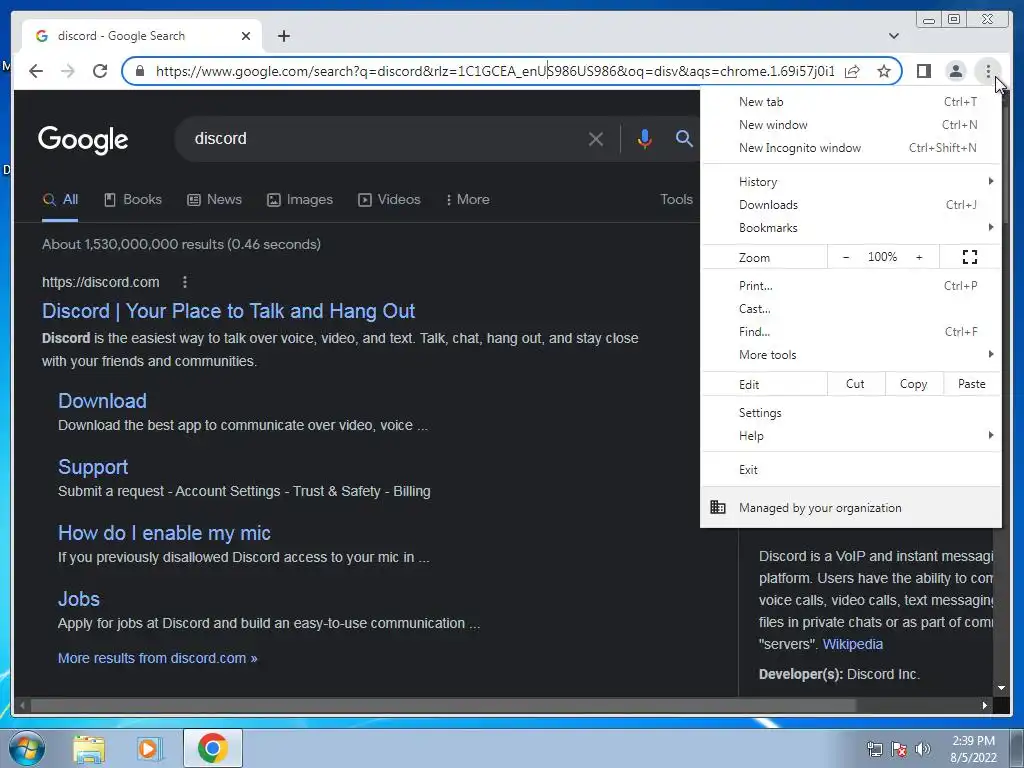Open a New Incognito window

click(x=851, y=148)
